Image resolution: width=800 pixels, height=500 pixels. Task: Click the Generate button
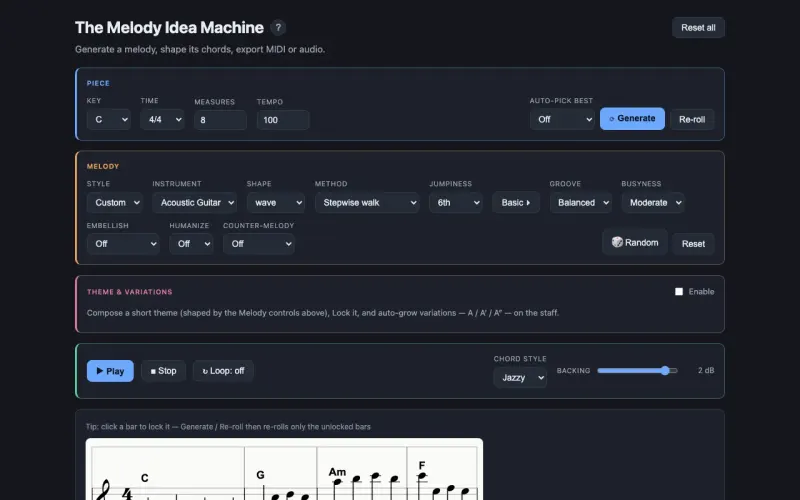pyautogui.click(x=632, y=118)
